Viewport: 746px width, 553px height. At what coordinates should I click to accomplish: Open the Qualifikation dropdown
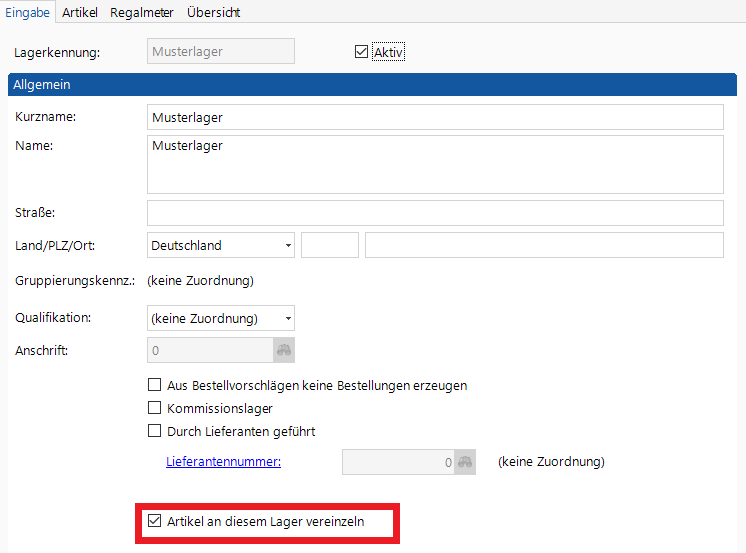[x=288, y=319]
